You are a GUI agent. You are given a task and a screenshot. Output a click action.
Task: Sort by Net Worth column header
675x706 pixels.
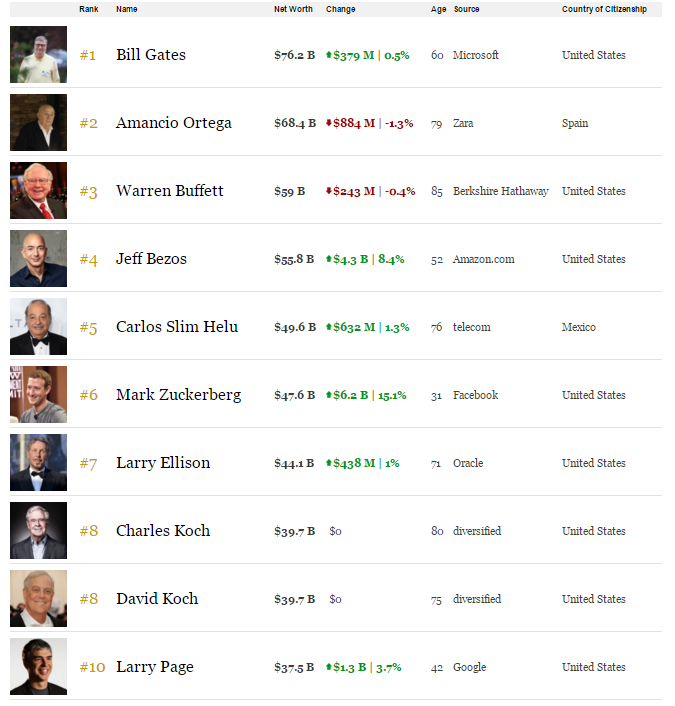tap(293, 9)
